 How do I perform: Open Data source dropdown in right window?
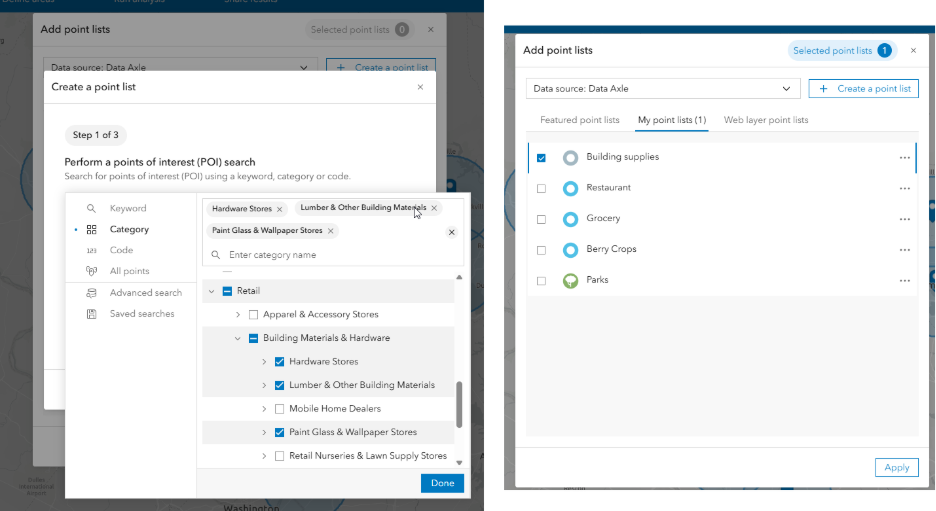[663, 88]
